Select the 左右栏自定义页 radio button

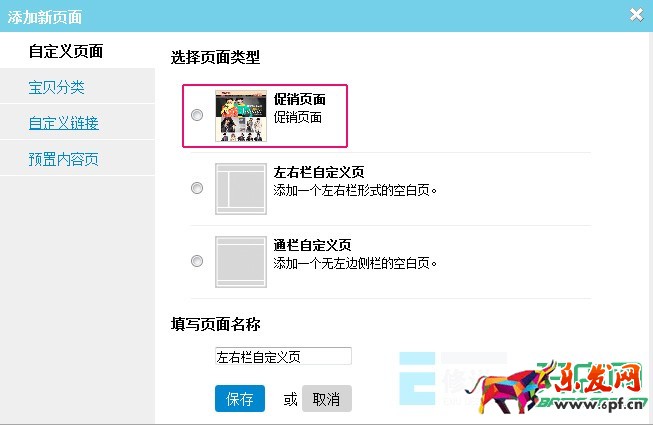(x=197, y=188)
